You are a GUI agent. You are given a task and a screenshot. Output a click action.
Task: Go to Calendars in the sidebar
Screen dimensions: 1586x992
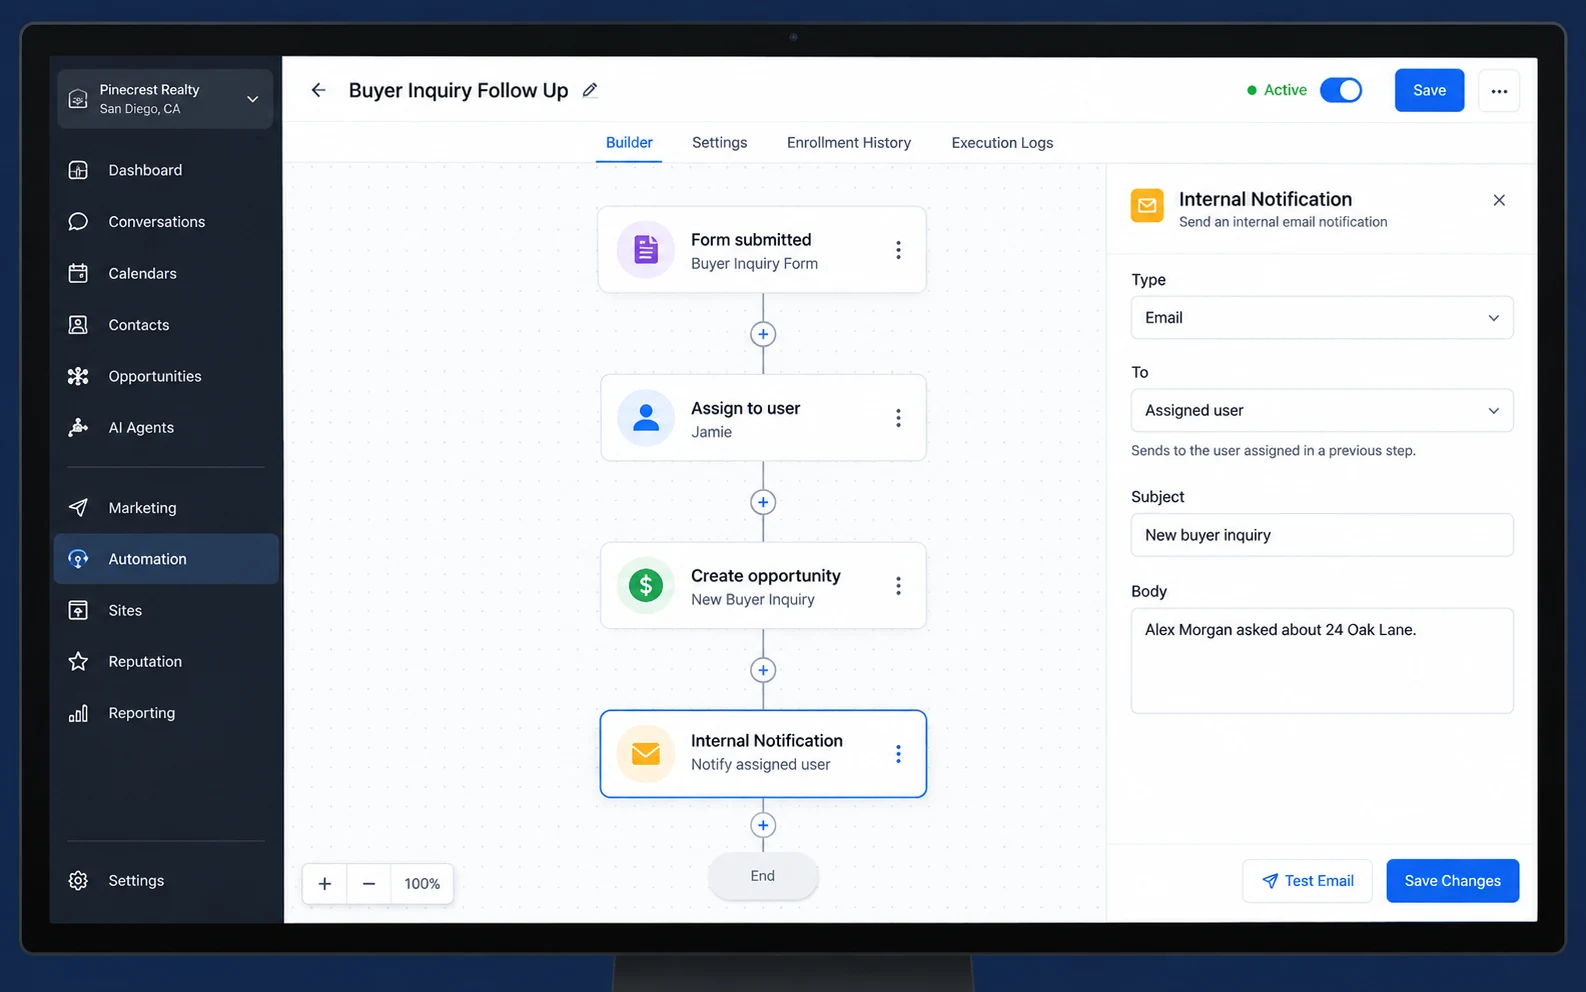(x=166, y=273)
